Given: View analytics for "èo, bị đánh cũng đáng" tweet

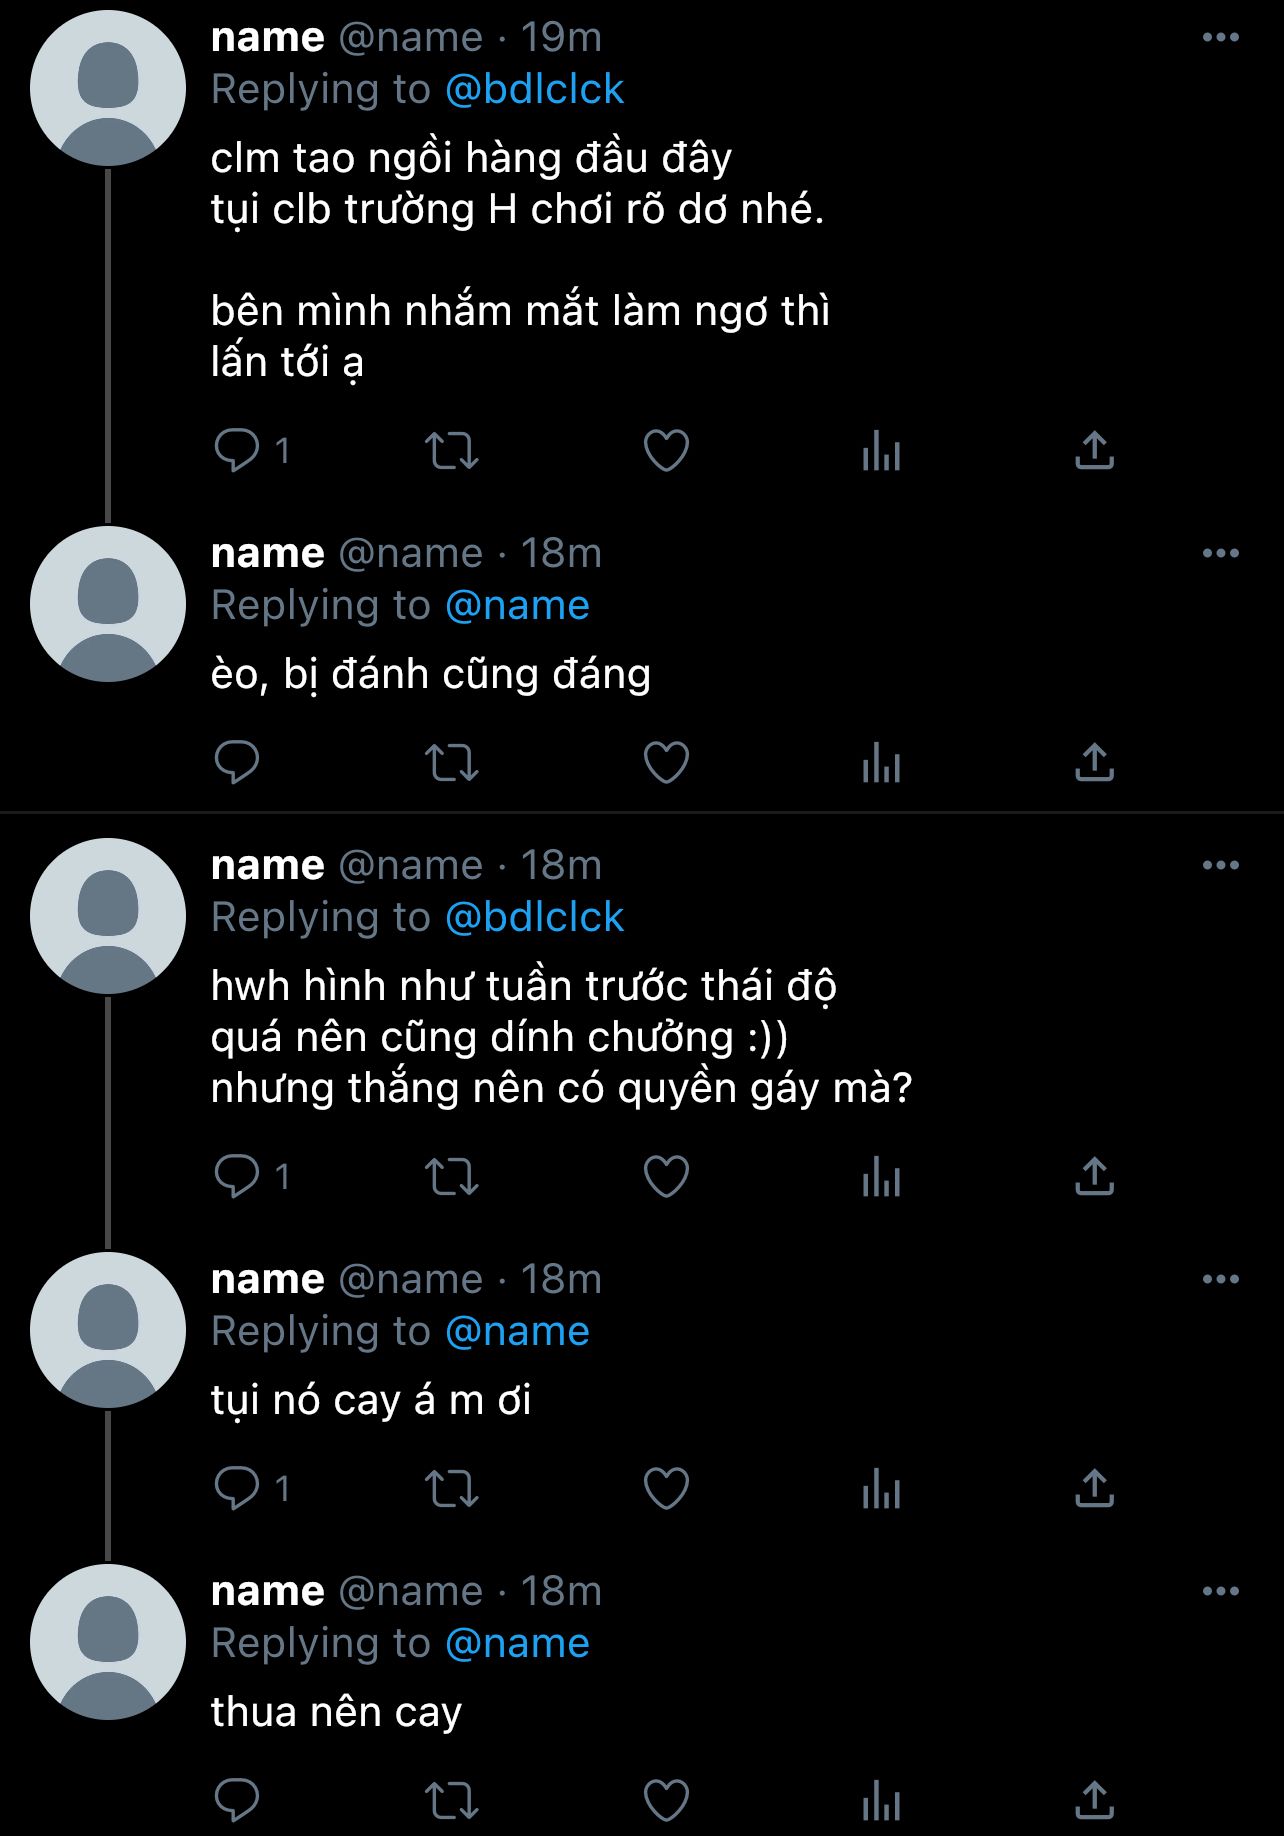Looking at the screenshot, I should [881, 763].
